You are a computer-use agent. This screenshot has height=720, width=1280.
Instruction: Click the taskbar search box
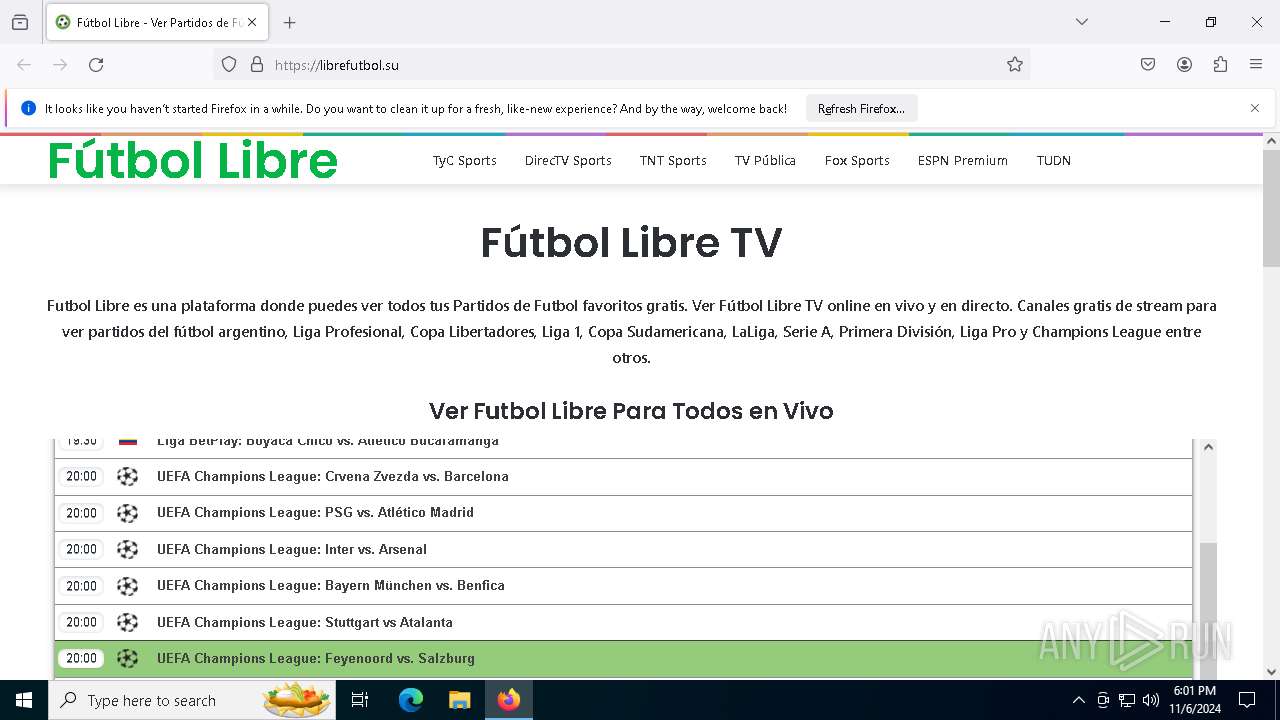pyautogui.click(x=192, y=700)
